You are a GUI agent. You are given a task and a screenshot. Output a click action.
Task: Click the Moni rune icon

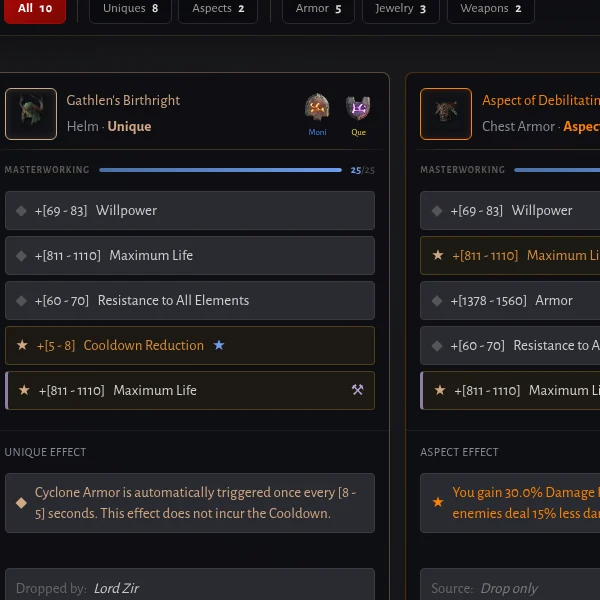point(317,107)
